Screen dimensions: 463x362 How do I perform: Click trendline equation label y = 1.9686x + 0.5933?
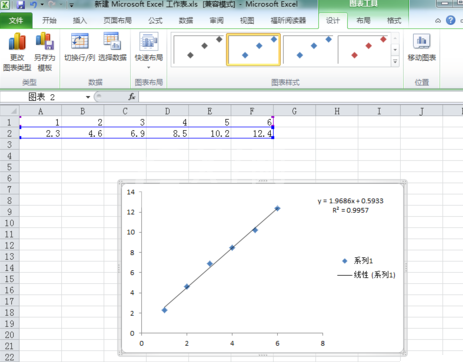point(350,201)
